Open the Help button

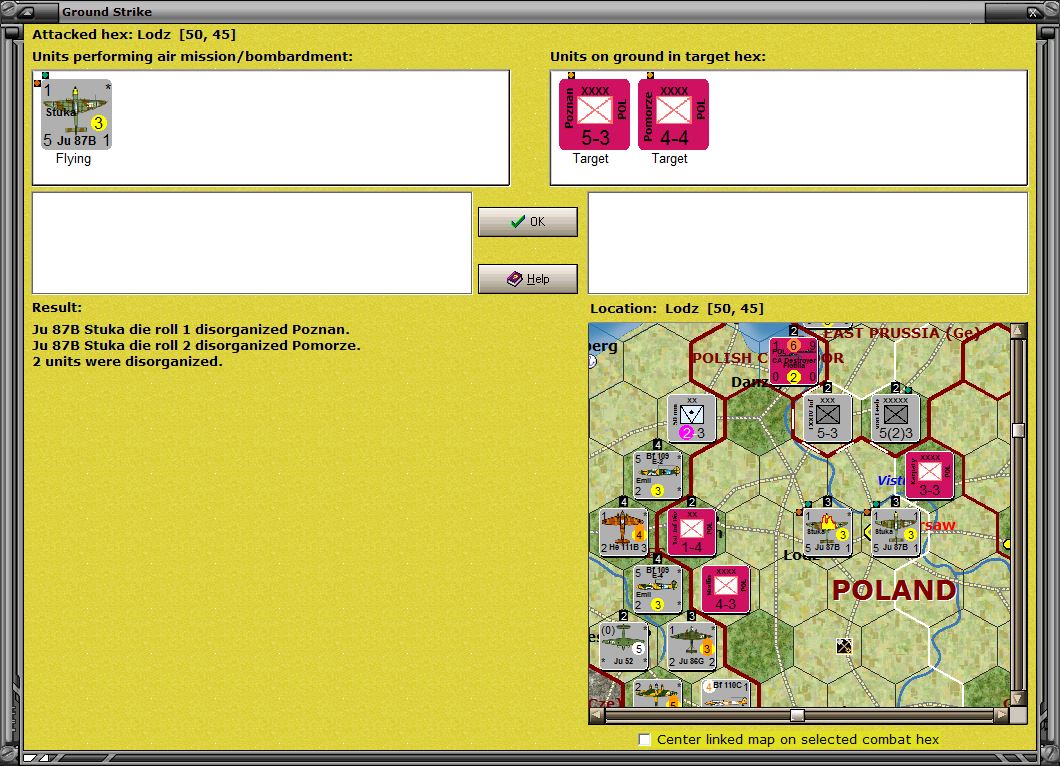click(528, 279)
